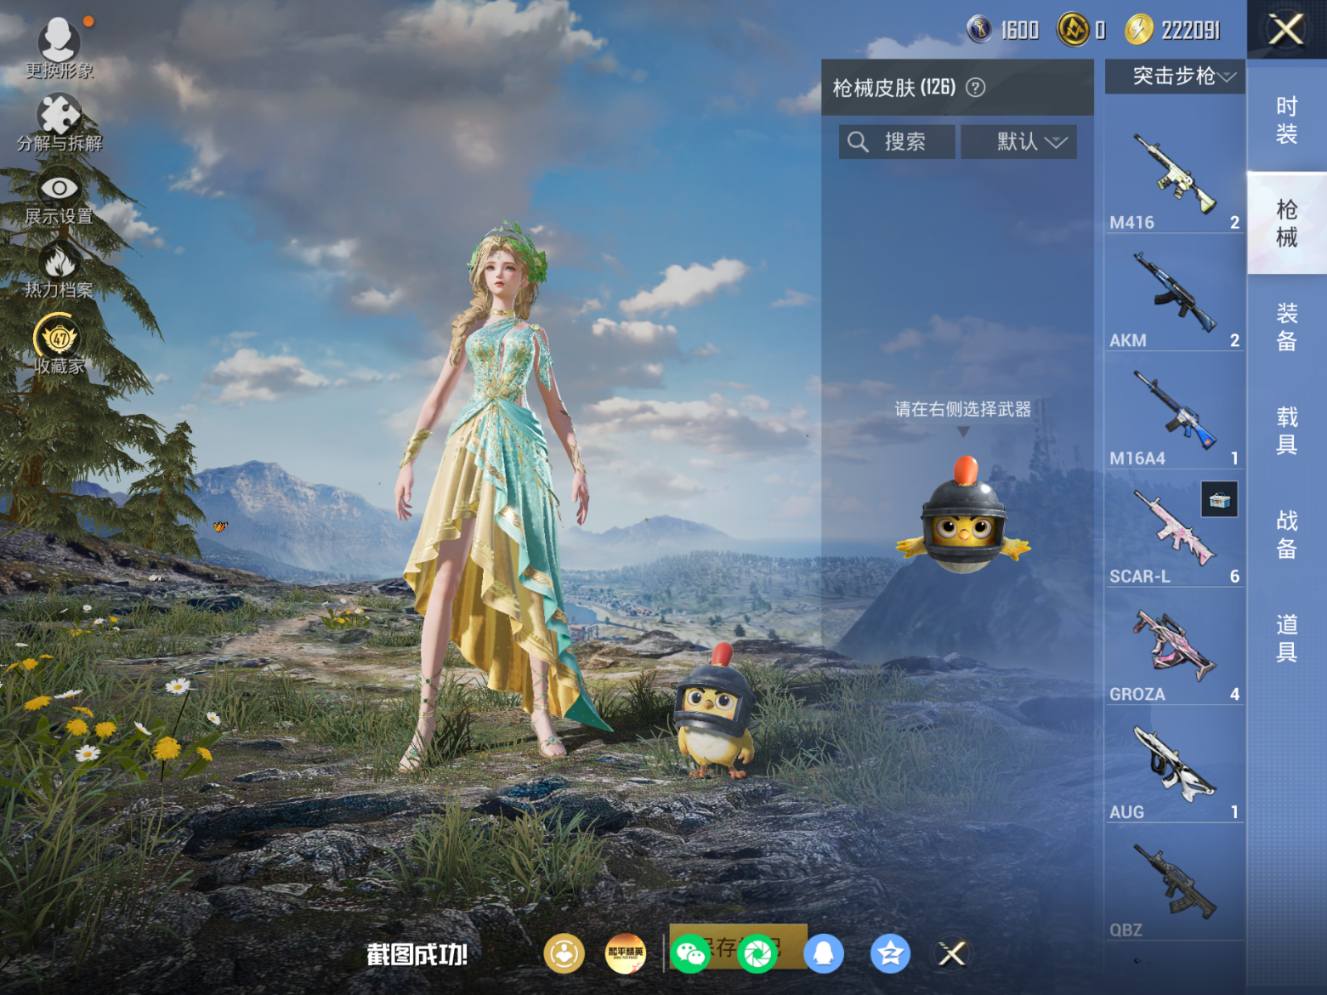Click the blue 1600 currency coin icon
This screenshot has width=1327, height=995.
click(980, 30)
